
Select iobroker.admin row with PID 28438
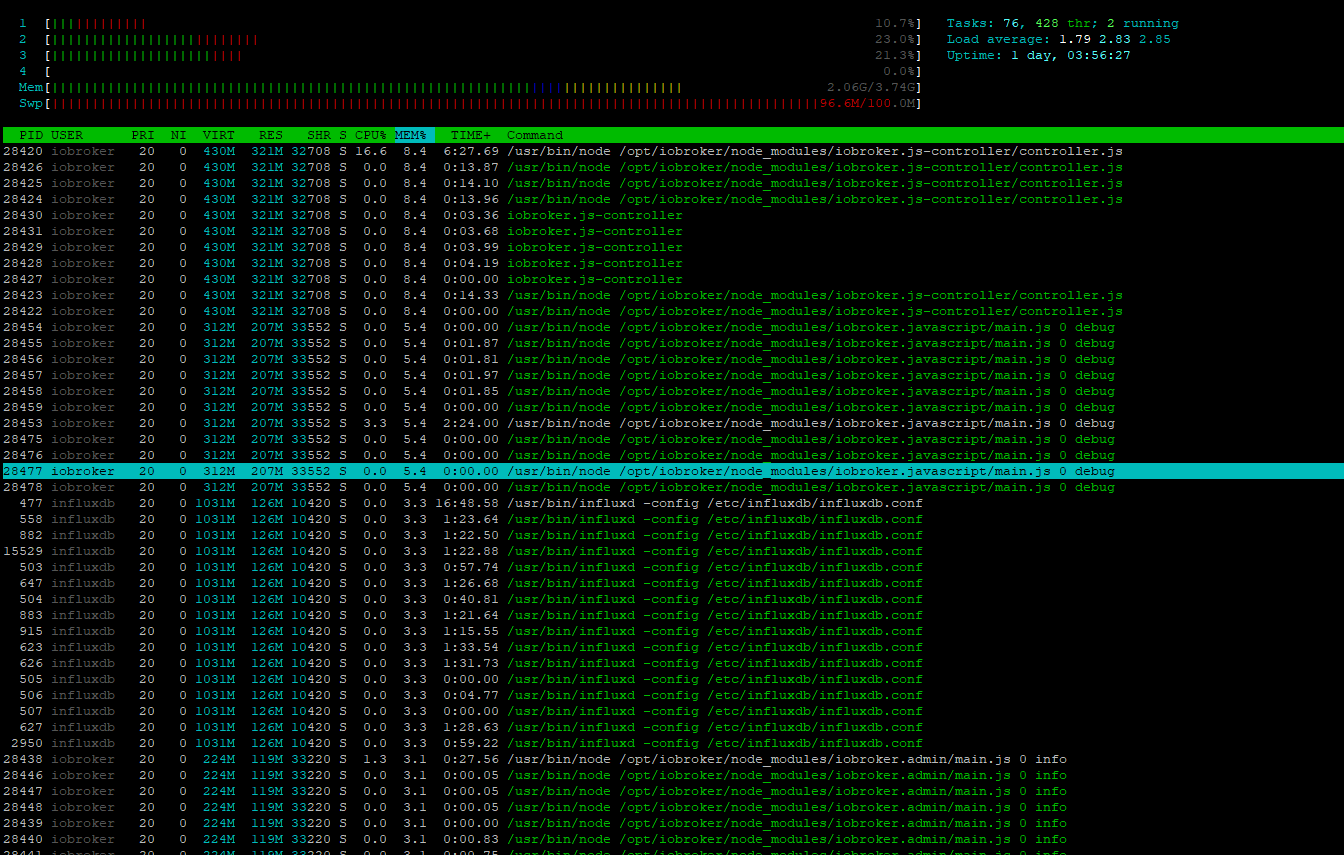click(x=672, y=759)
